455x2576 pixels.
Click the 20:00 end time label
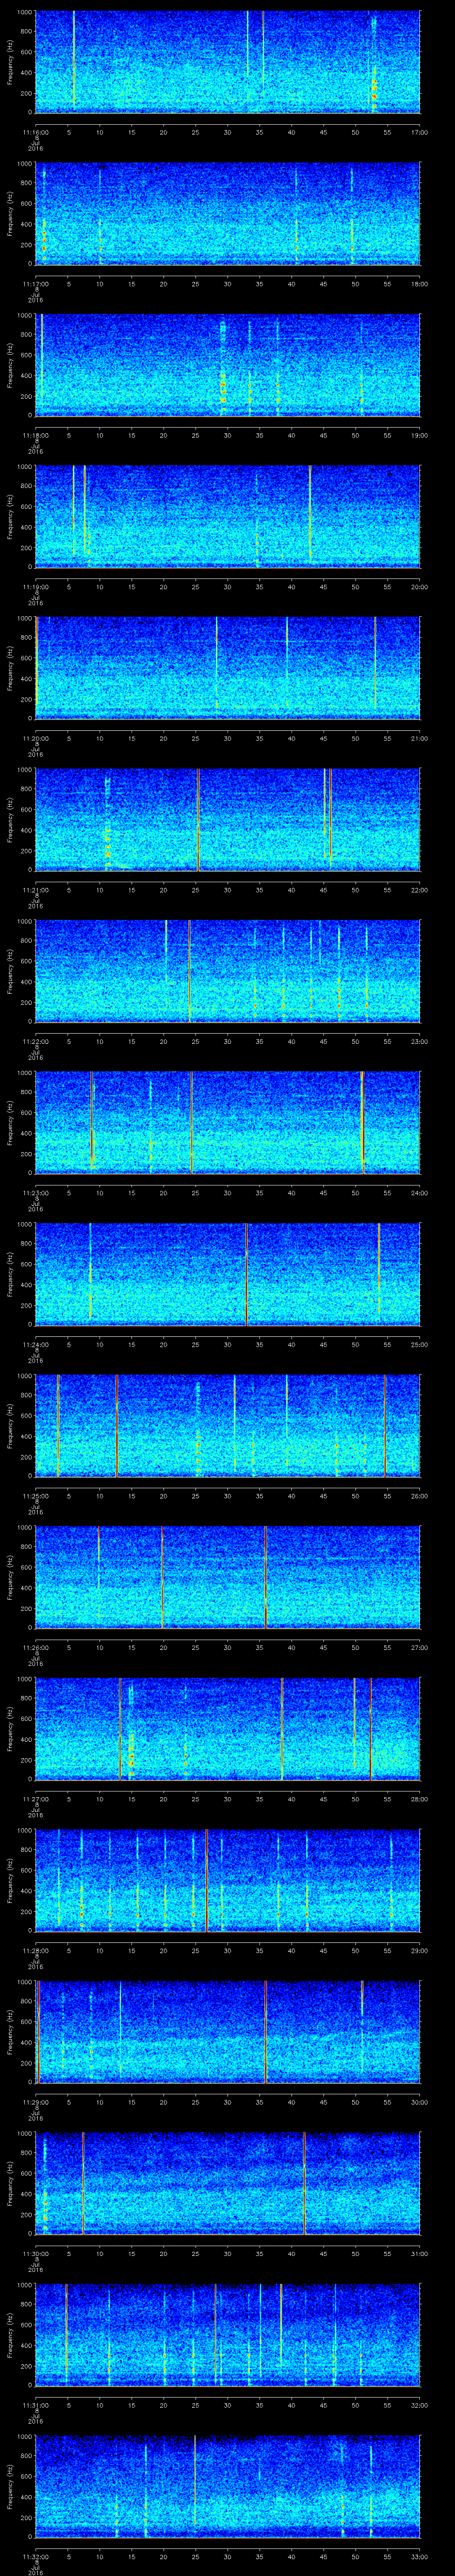419,586
